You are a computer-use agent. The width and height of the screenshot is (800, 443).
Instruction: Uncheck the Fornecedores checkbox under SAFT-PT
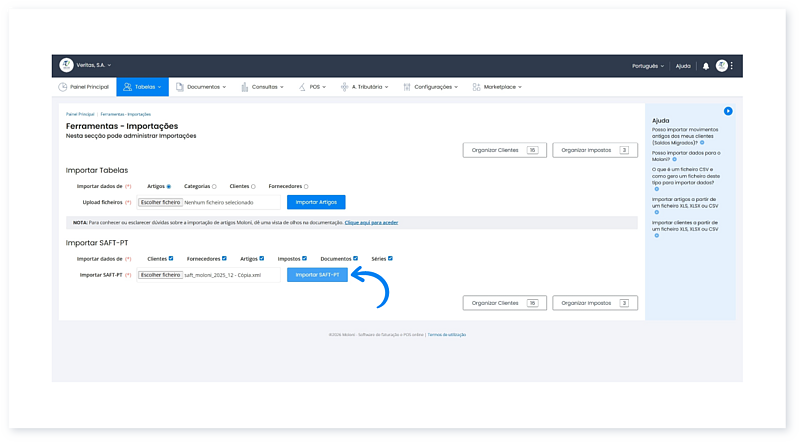coord(224,258)
